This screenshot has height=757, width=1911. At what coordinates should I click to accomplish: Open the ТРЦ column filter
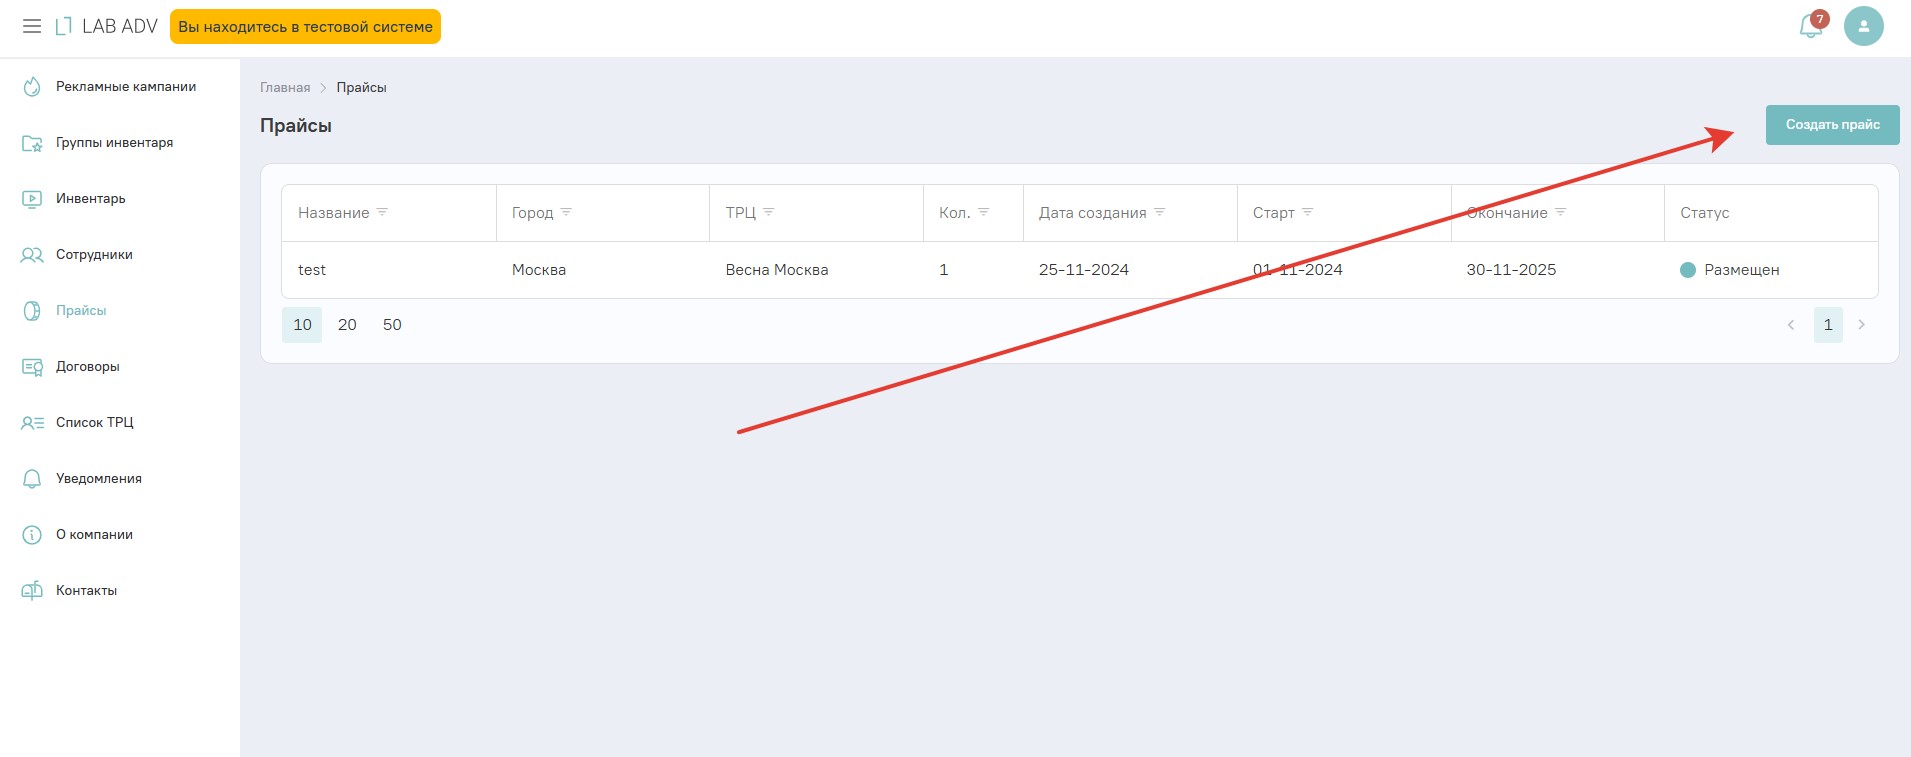pyautogui.click(x=769, y=212)
